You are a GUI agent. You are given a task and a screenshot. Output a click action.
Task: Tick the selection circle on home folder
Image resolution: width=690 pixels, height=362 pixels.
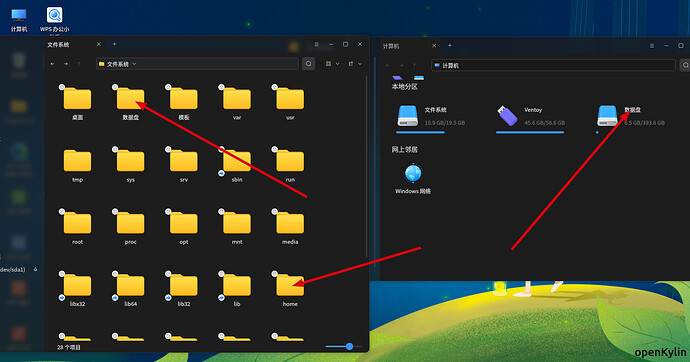pyautogui.click(x=275, y=274)
